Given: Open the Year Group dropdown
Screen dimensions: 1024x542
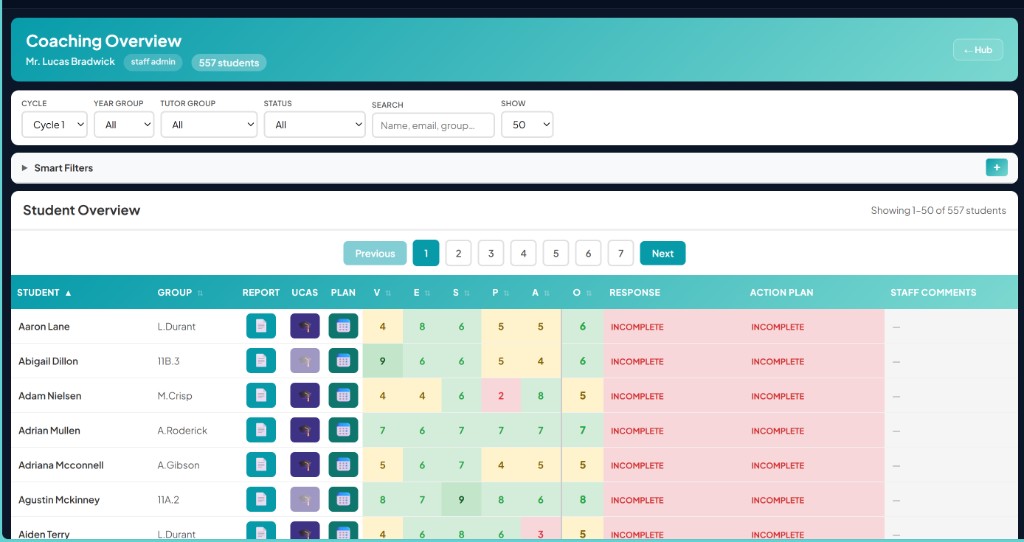Looking at the screenshot, I should click(x=123, y=125).
